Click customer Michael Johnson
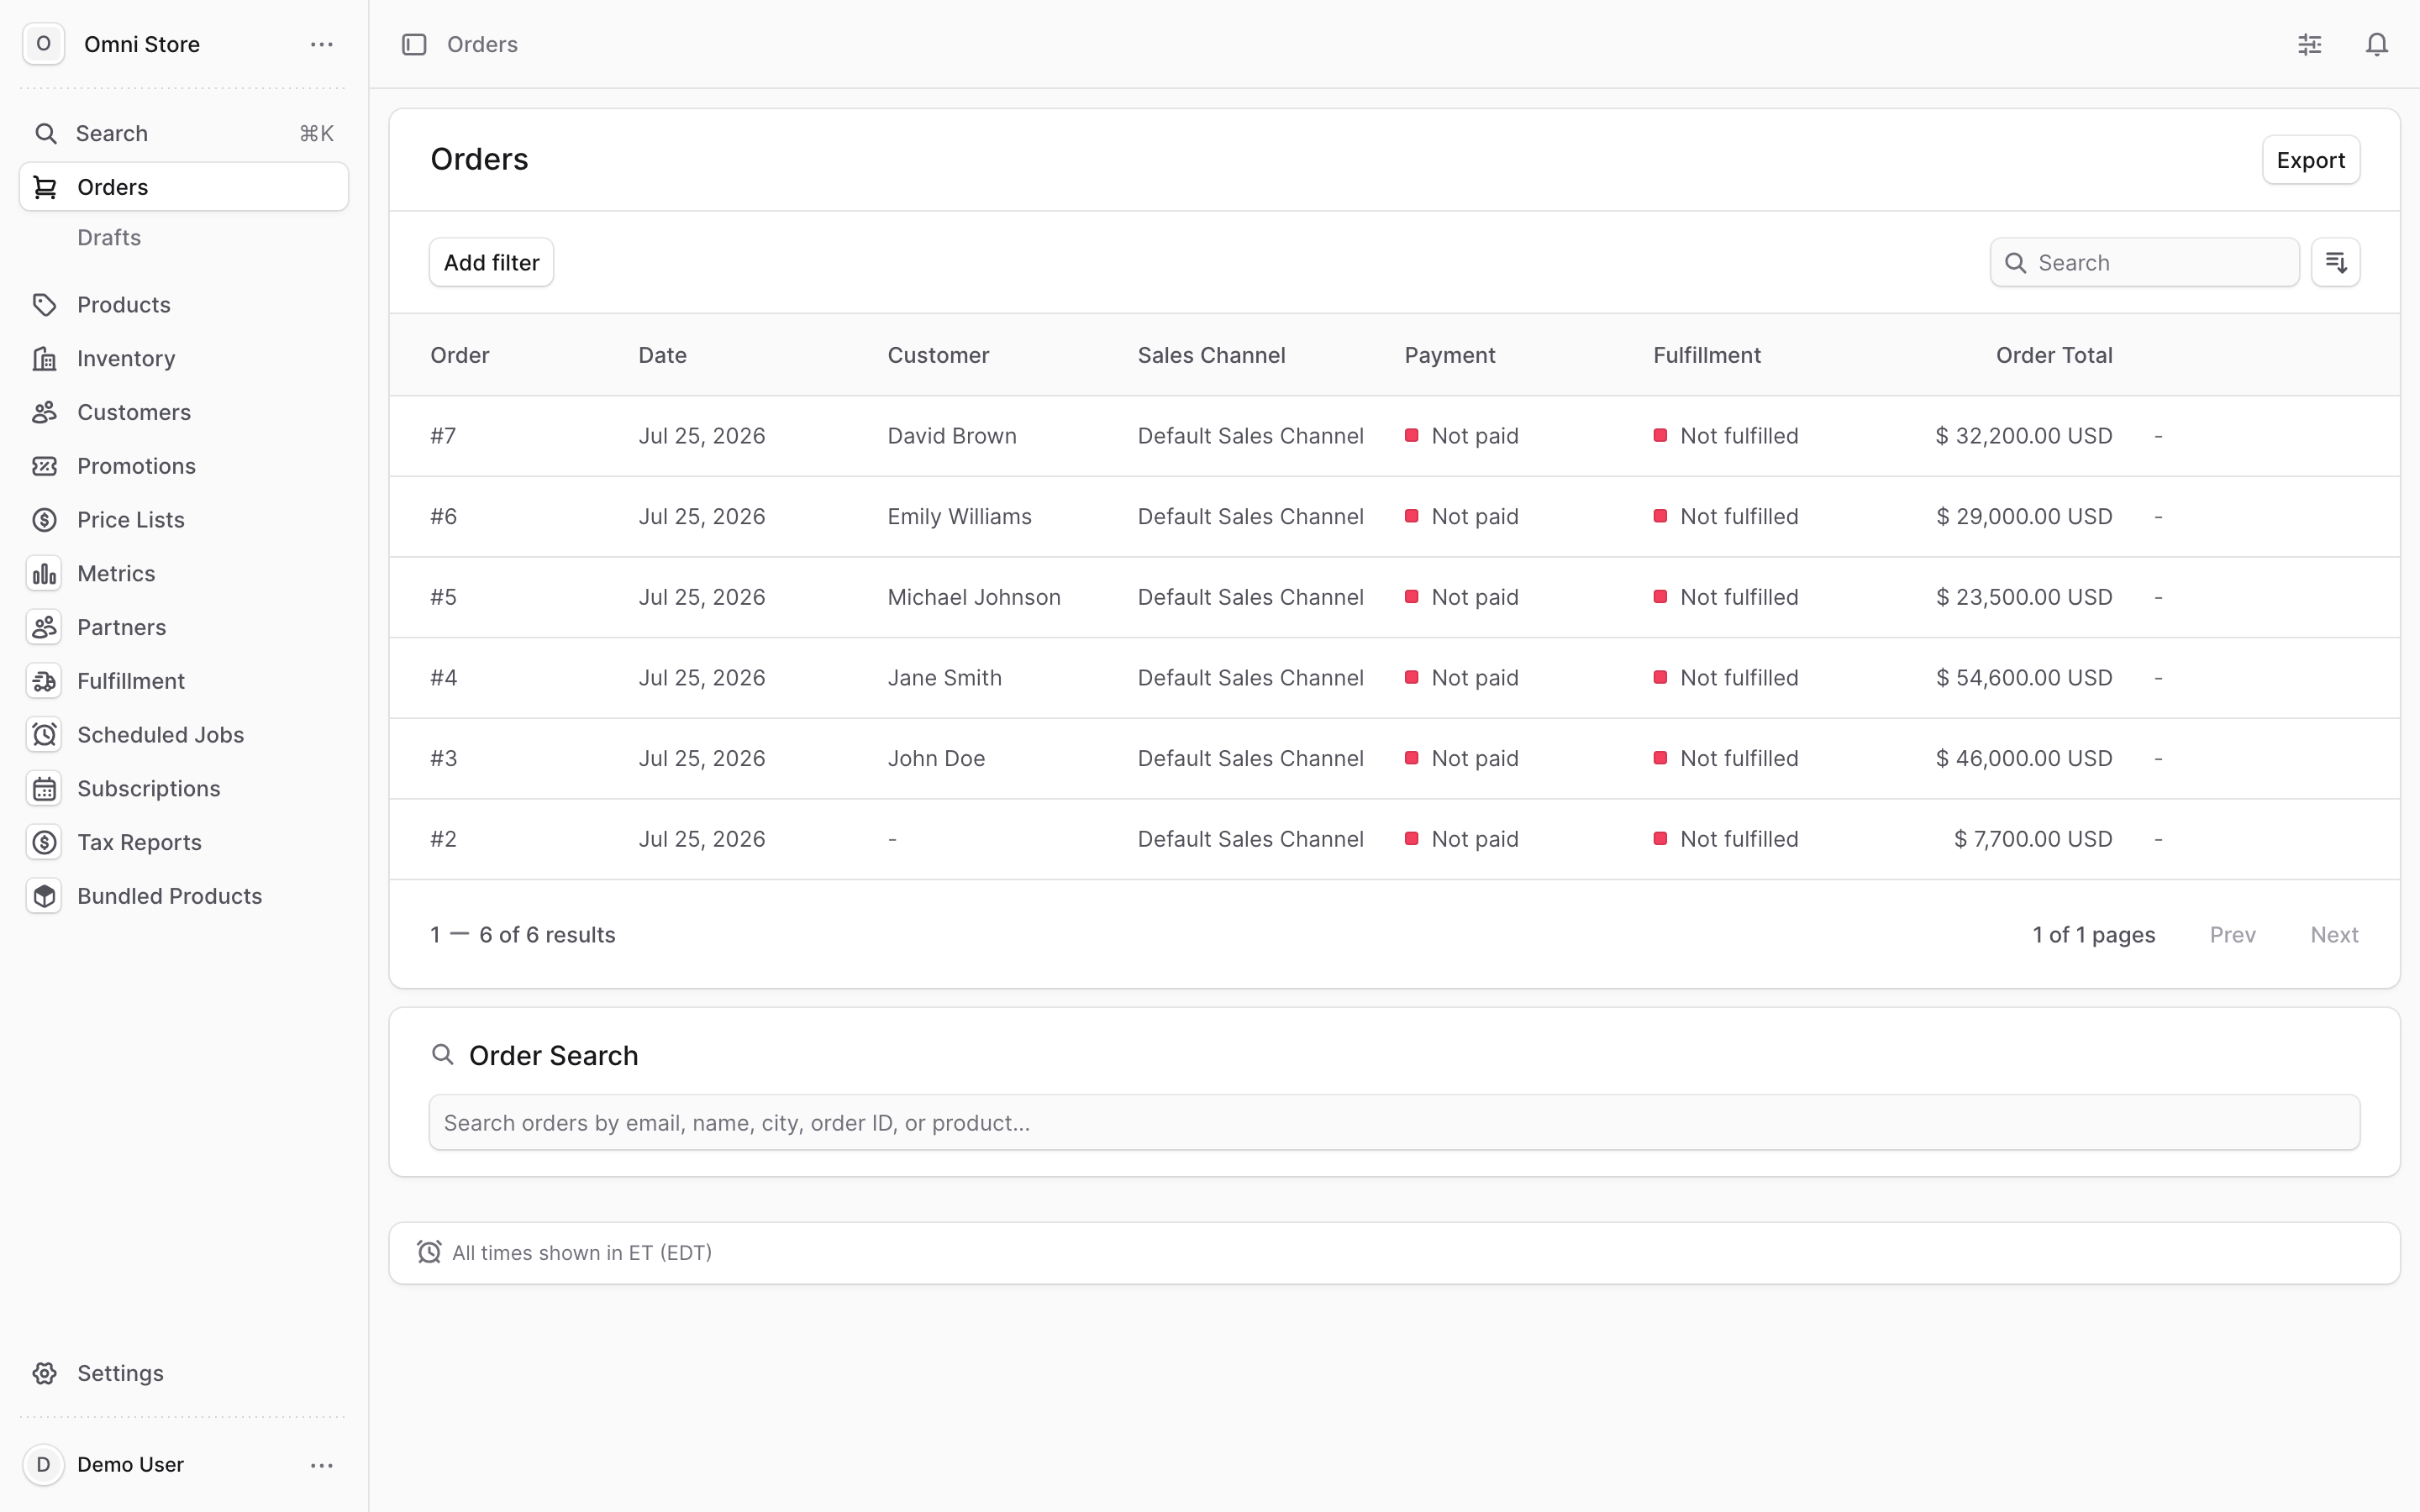The image size is (2420, 1512). tap(974, 597)
